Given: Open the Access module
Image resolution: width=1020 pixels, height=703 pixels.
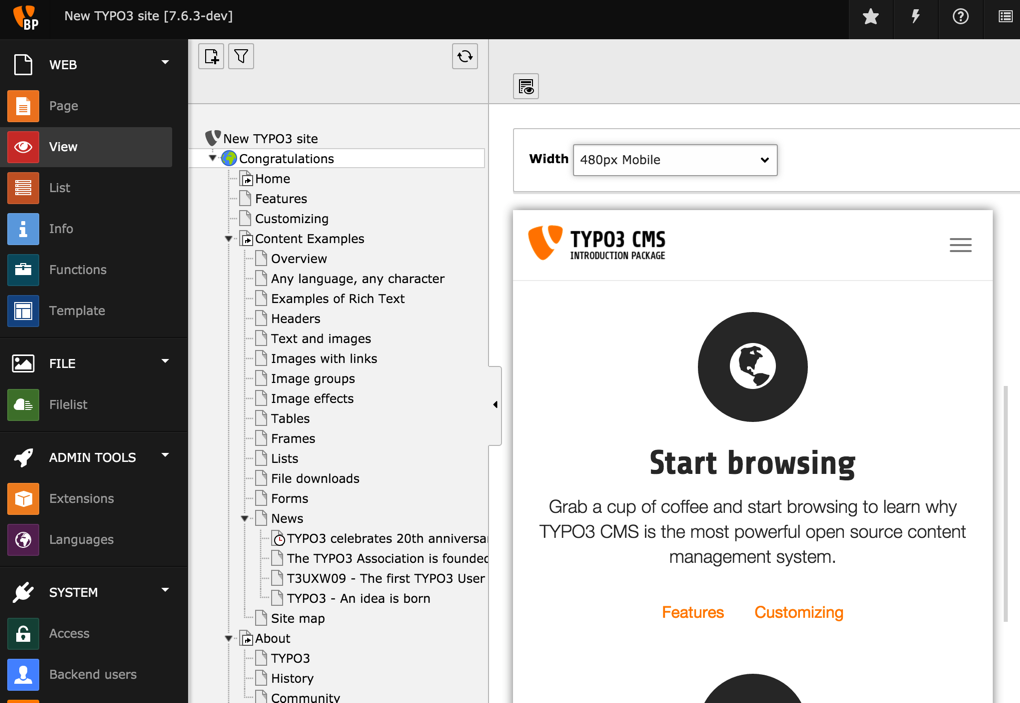Looking at the screenshot, I should (x=87, y=633).
